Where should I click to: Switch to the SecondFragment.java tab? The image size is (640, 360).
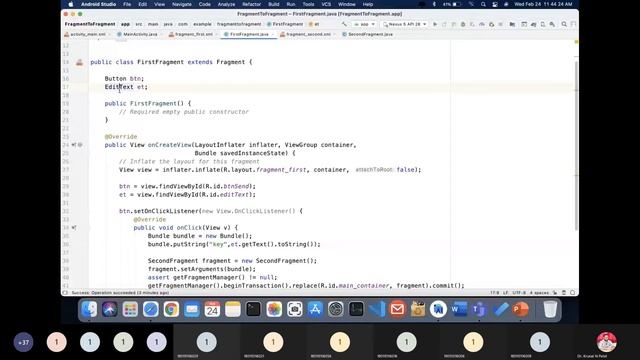point(370,34)
